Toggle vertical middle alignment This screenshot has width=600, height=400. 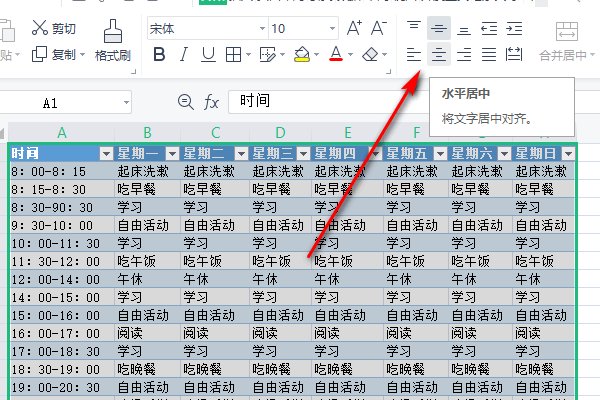click(x=439, y=28)
